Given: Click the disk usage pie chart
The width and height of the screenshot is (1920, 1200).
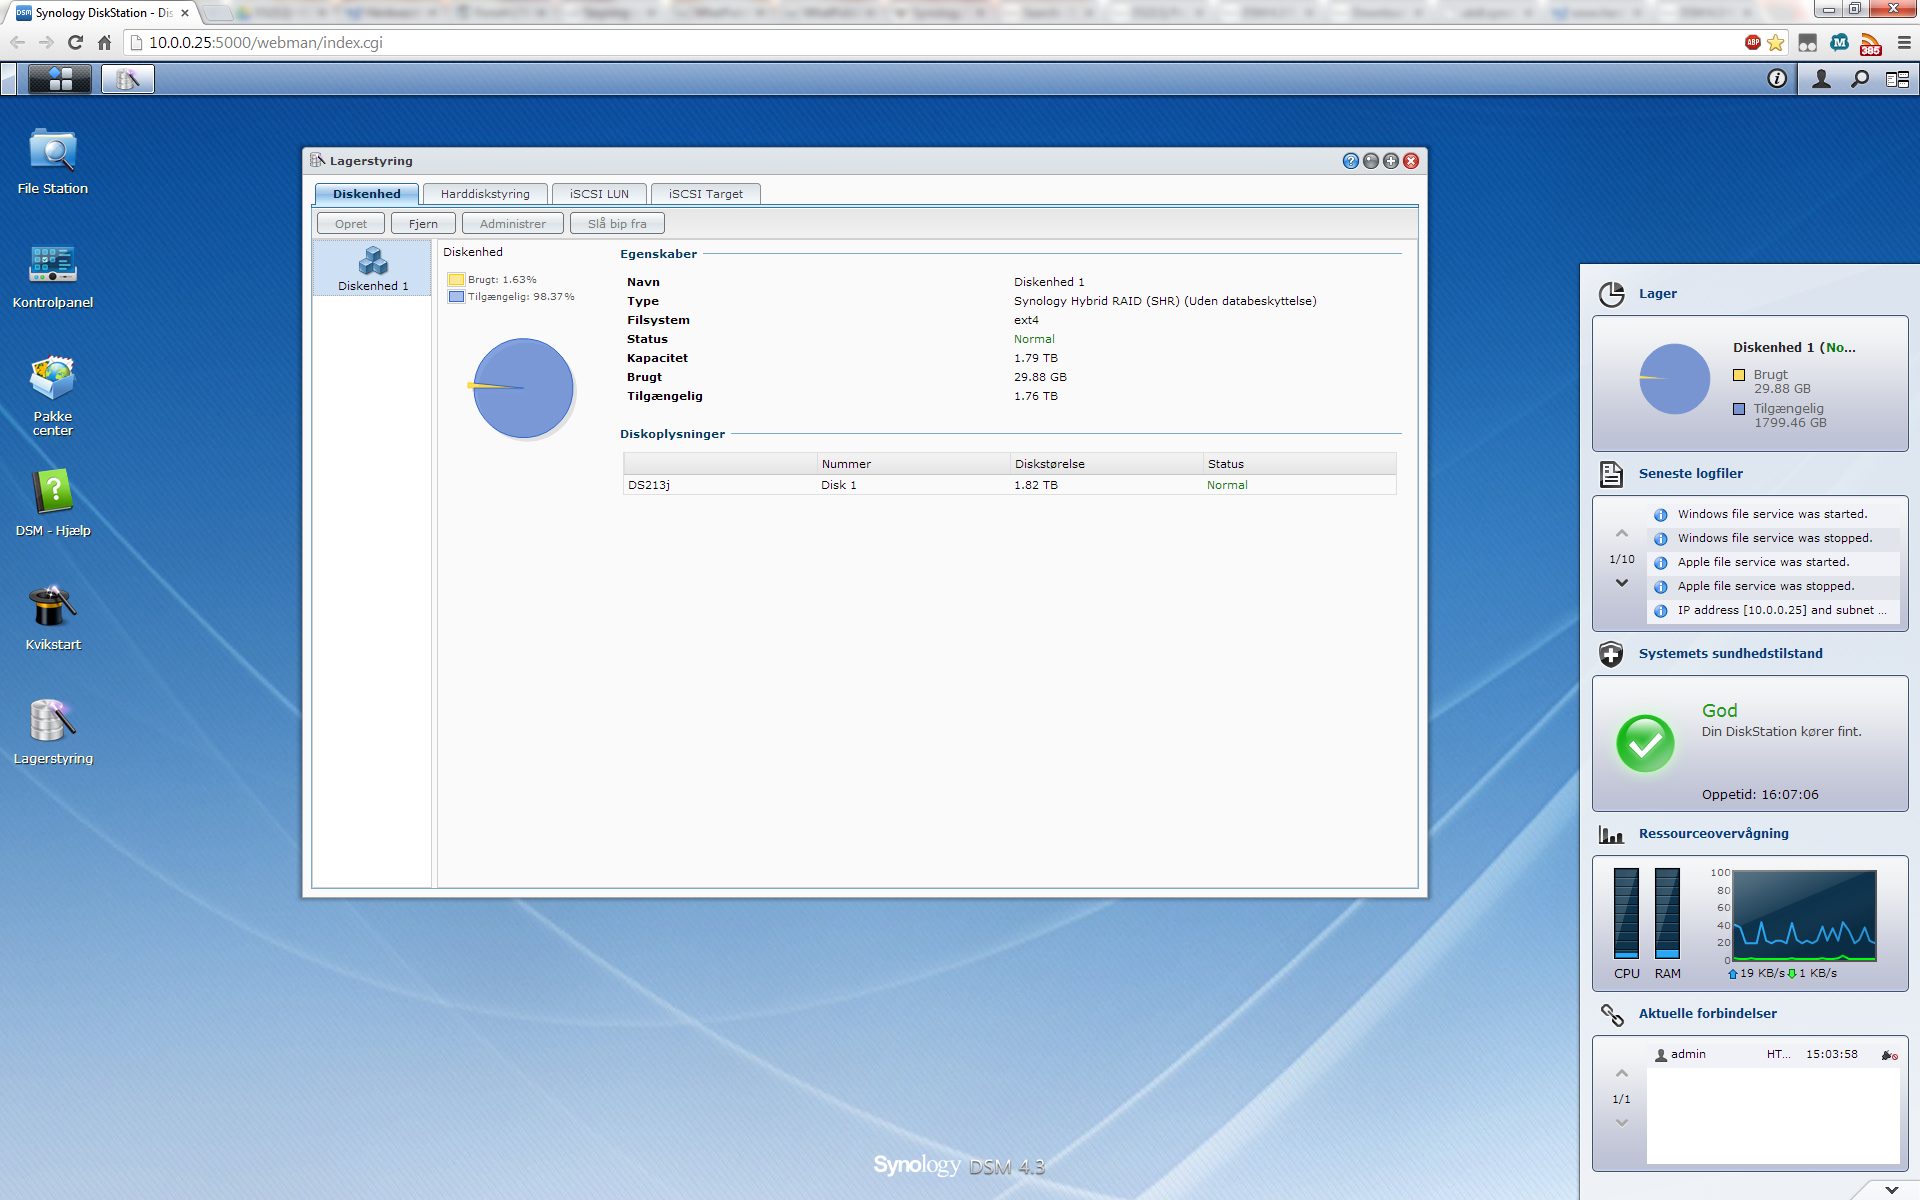Looking at the screenshot, I should (523, 388).
